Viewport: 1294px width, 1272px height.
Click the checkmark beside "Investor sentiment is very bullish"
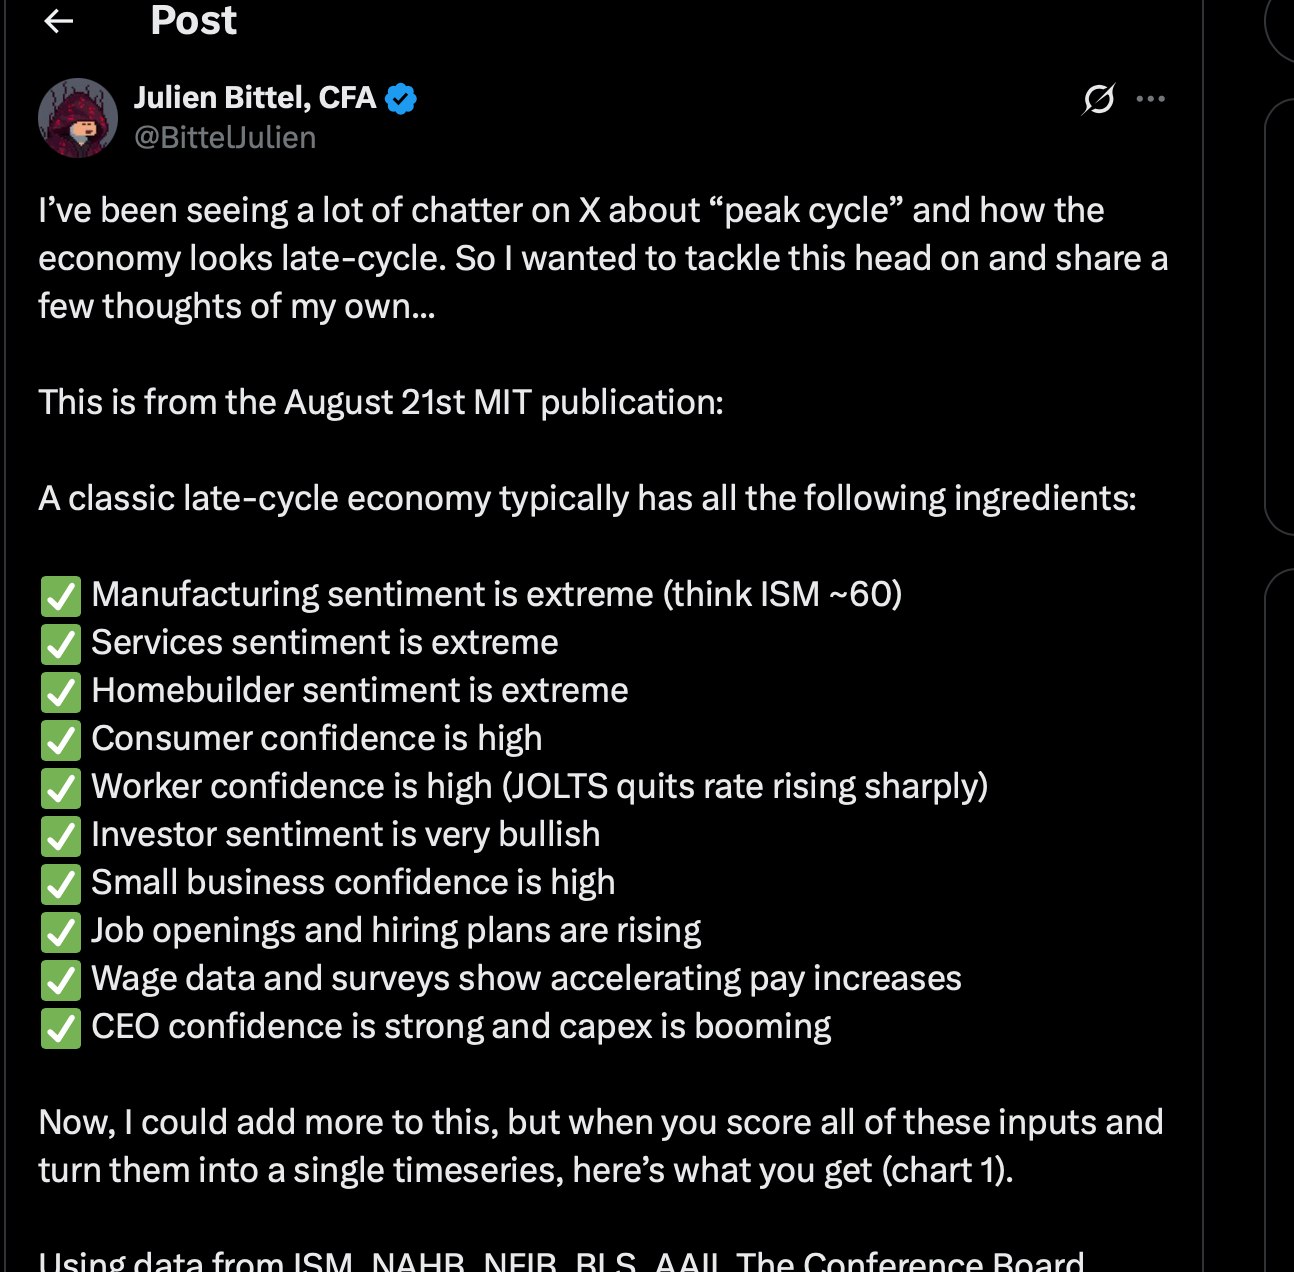[x=61, y=836]
